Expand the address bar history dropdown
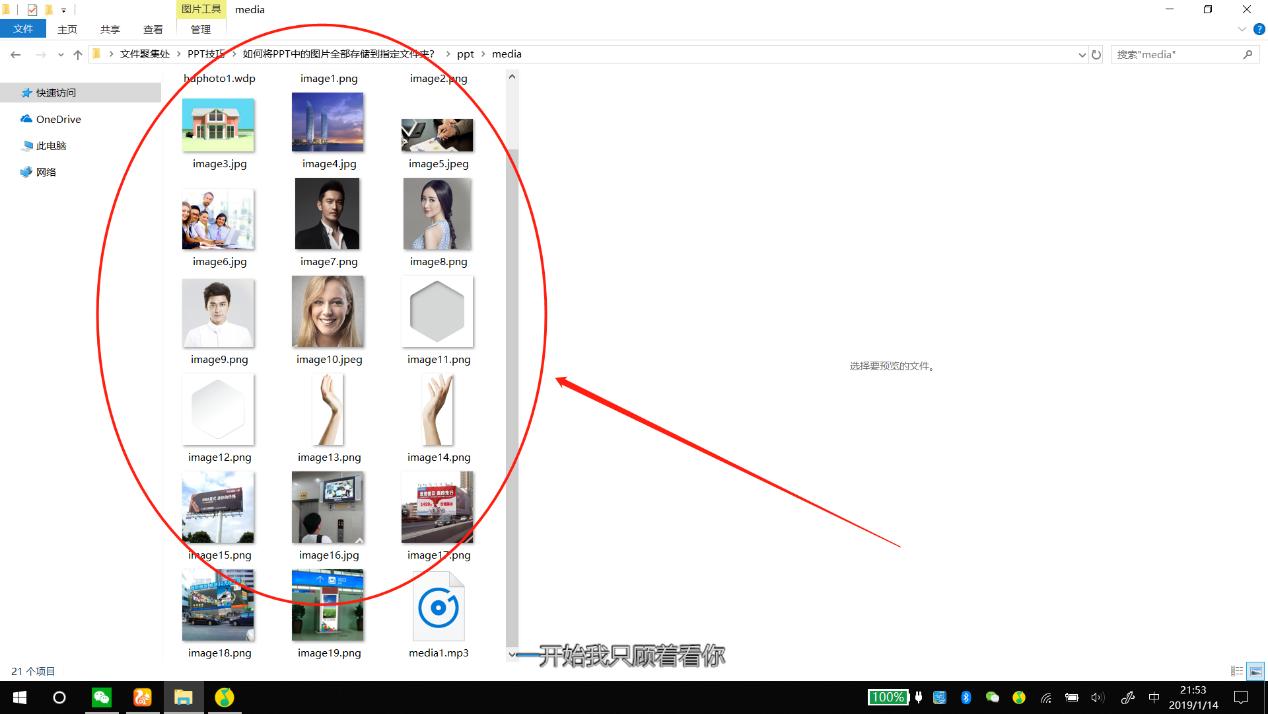 (x=1082, y=55)
